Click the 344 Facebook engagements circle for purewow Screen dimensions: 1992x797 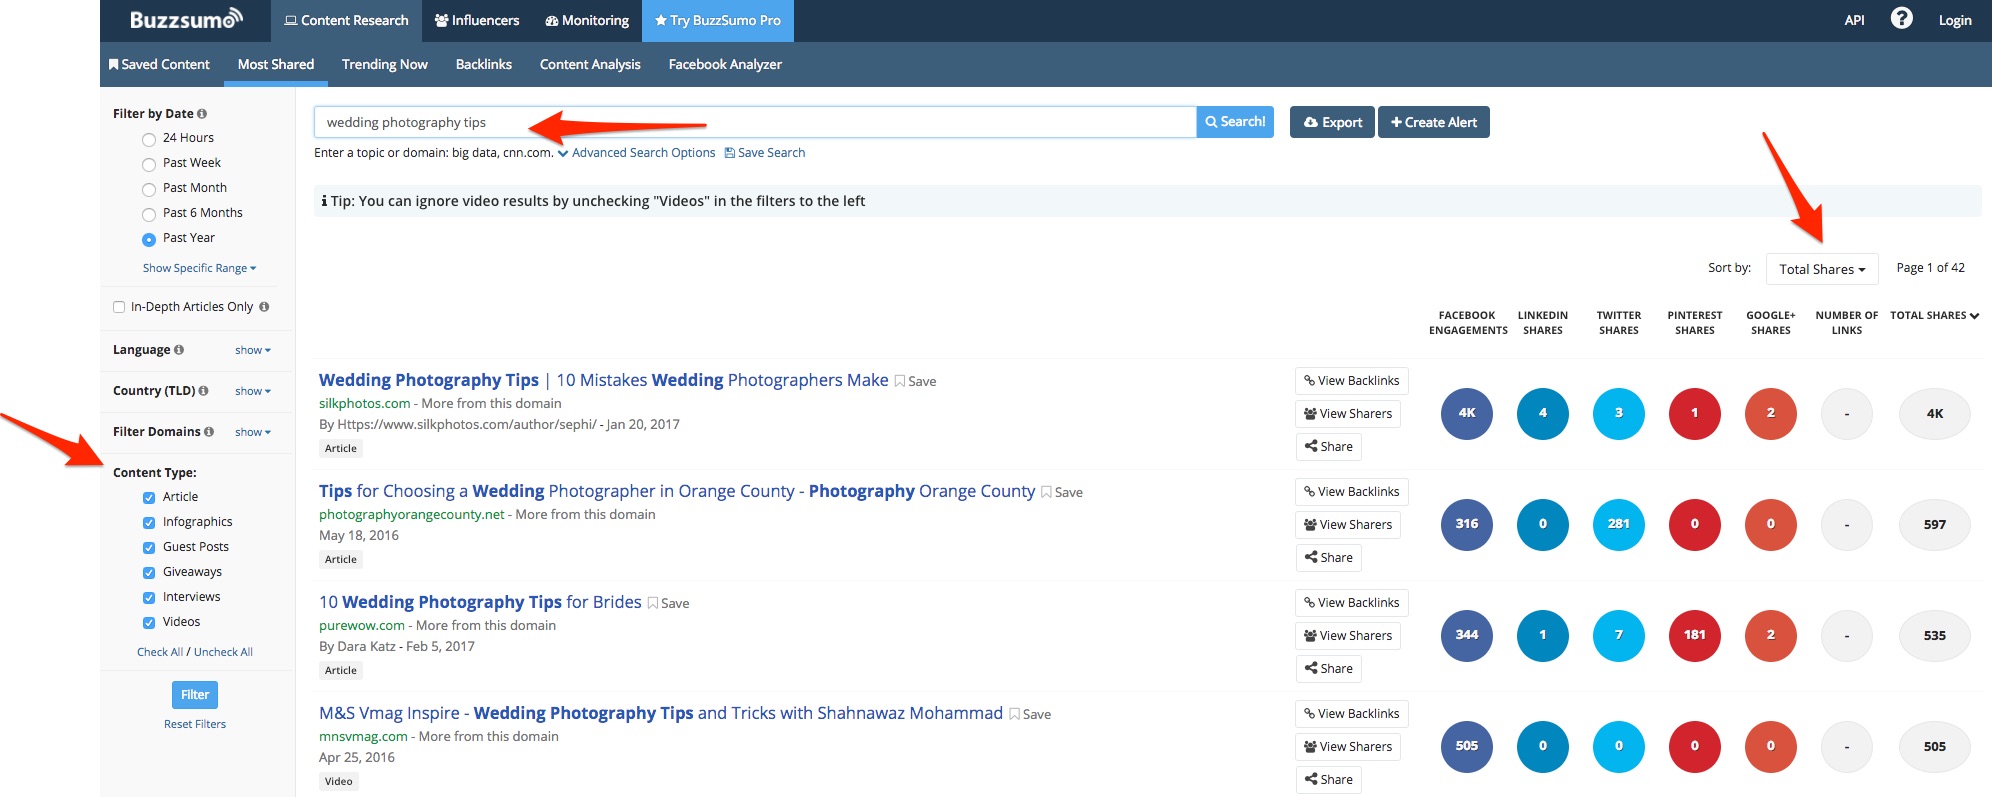point(1467,635)
